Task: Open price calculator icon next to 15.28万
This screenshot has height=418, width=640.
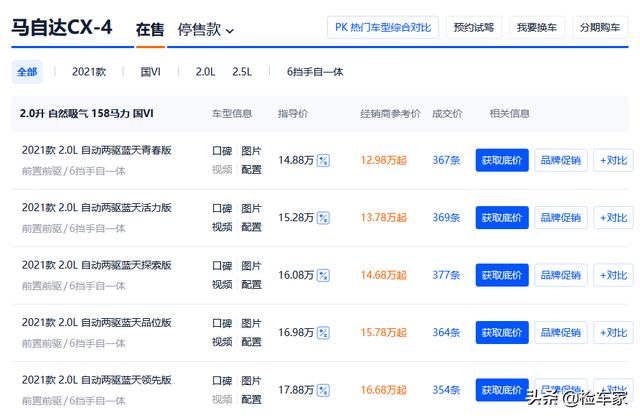Action: coord(323,218)
